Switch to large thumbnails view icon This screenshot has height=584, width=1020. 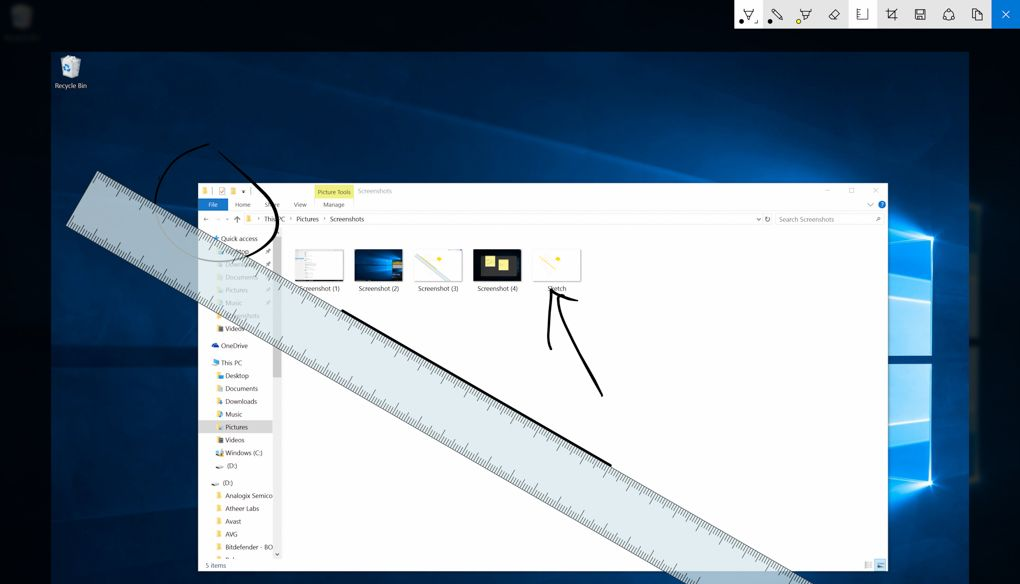pos(880,565)
